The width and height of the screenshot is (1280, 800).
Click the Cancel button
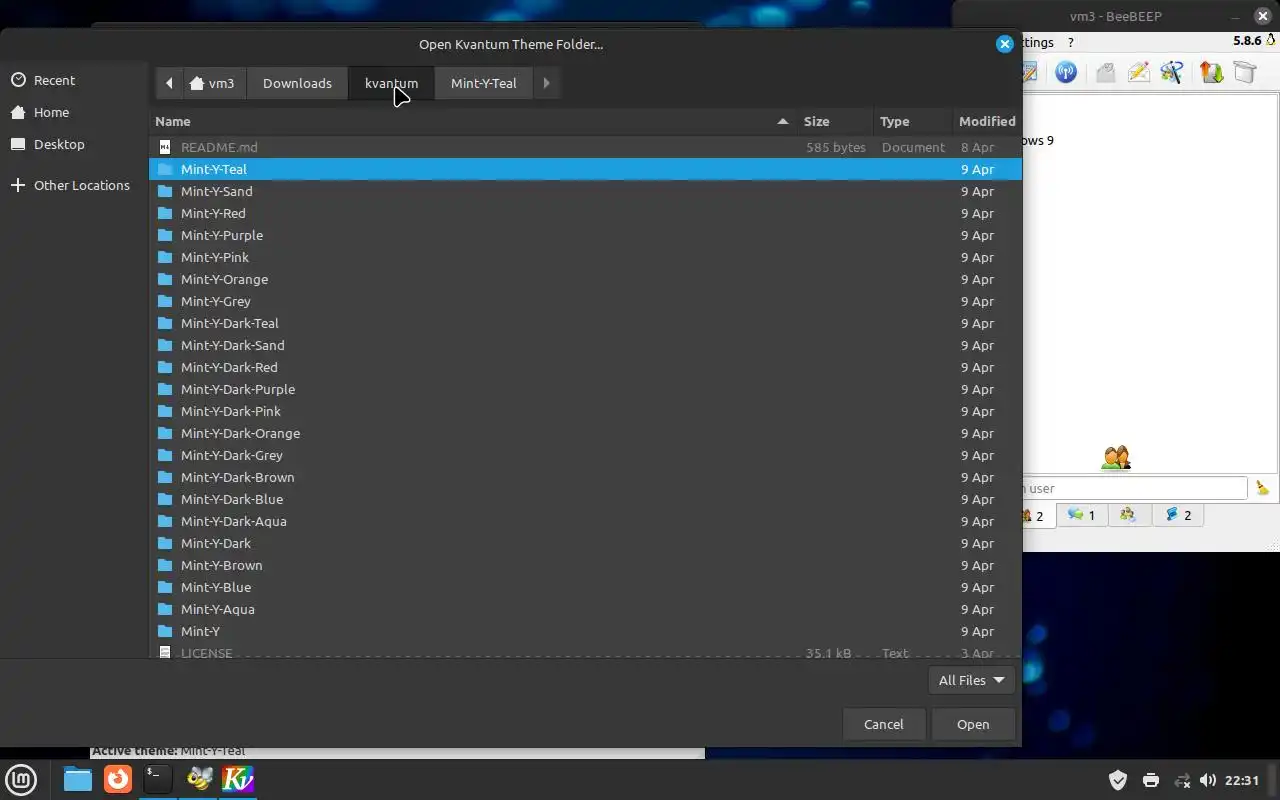tap(883, 724)
